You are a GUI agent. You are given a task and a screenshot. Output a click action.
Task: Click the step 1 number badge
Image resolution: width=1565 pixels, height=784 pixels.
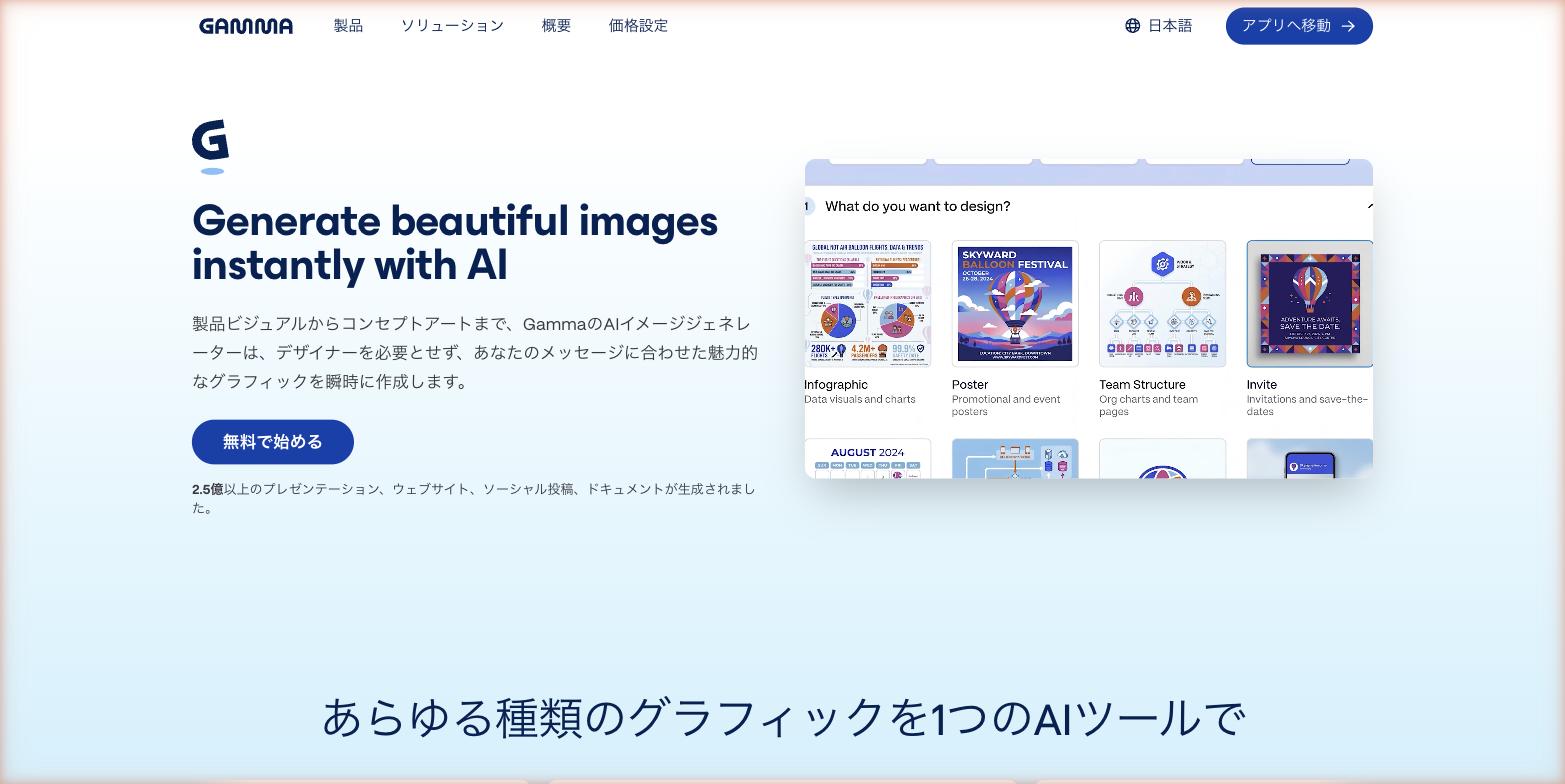(x=809, y=206)
